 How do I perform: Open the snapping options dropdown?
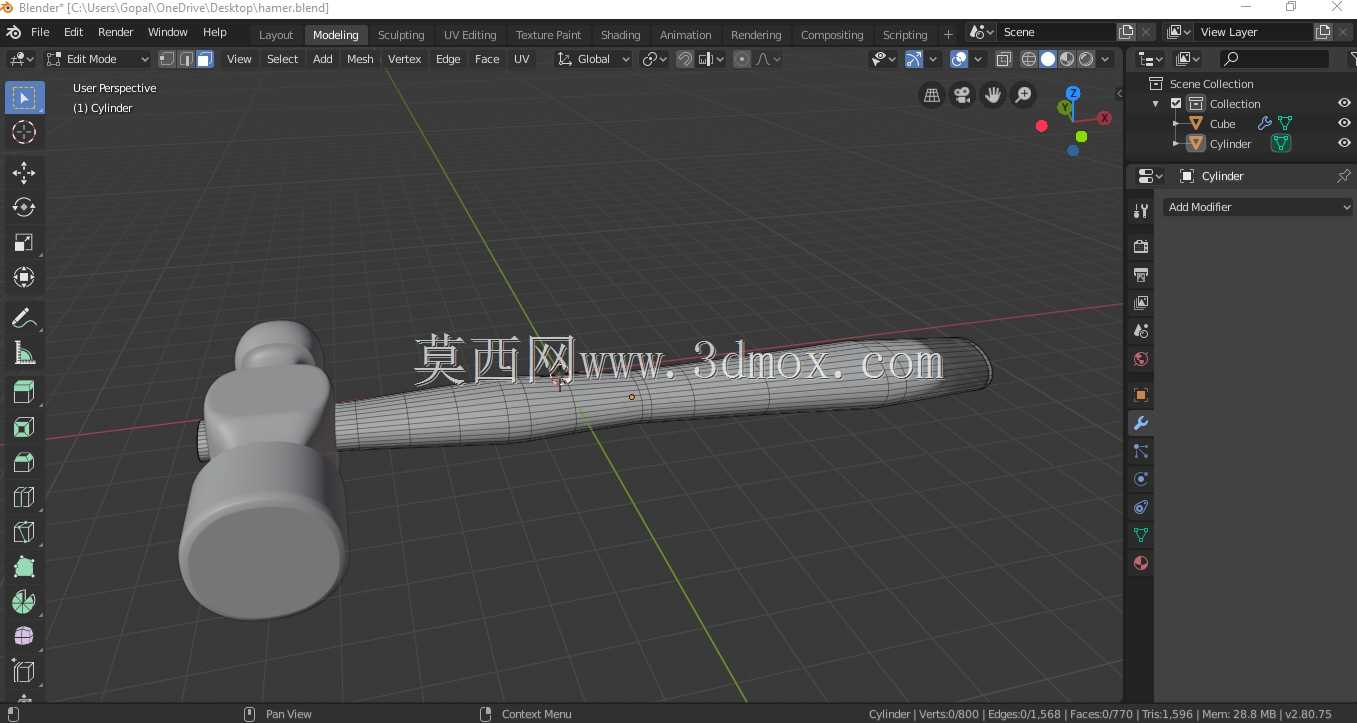711,59
